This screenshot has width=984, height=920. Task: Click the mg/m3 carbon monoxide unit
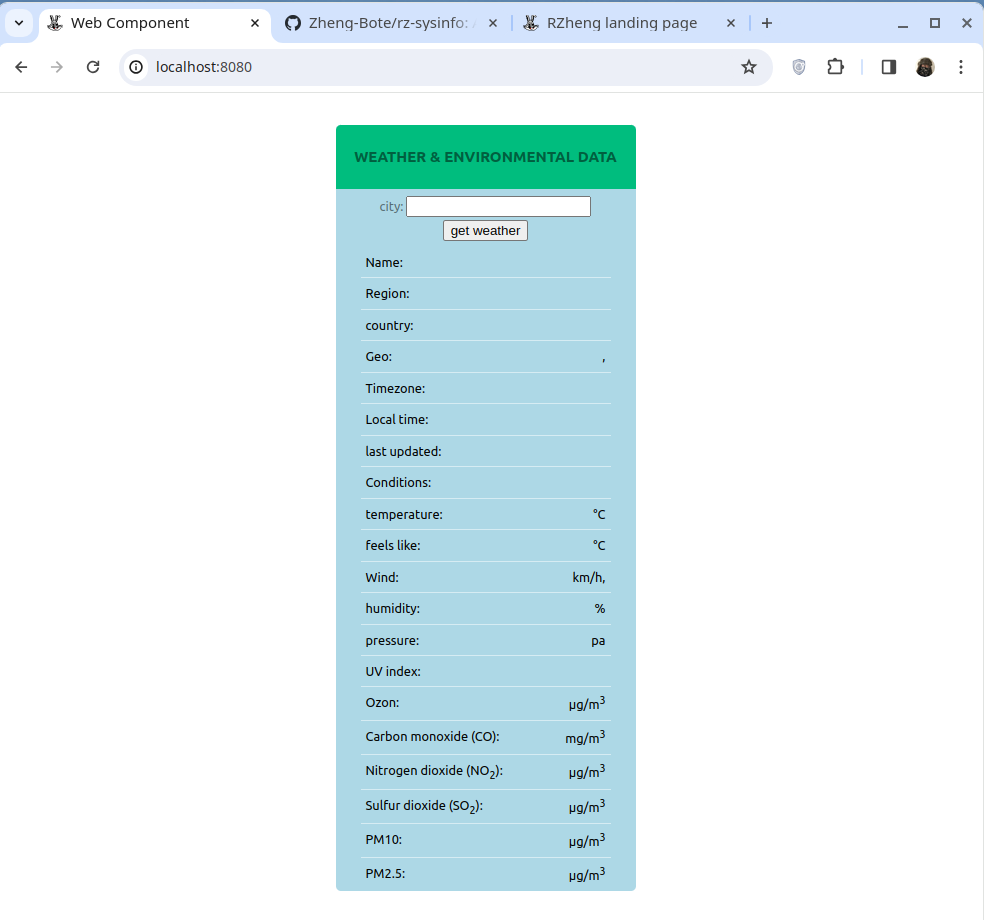coord(585,737)
